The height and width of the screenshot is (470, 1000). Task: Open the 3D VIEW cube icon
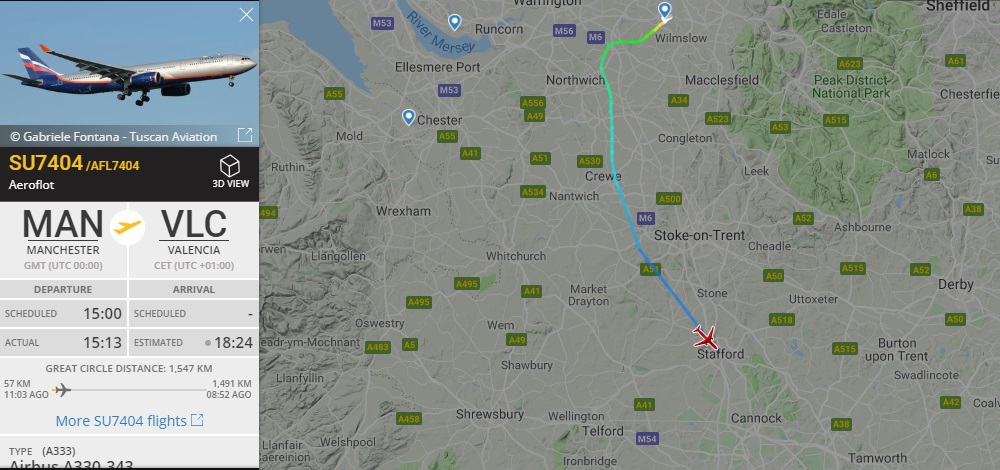tap(230, 166)
